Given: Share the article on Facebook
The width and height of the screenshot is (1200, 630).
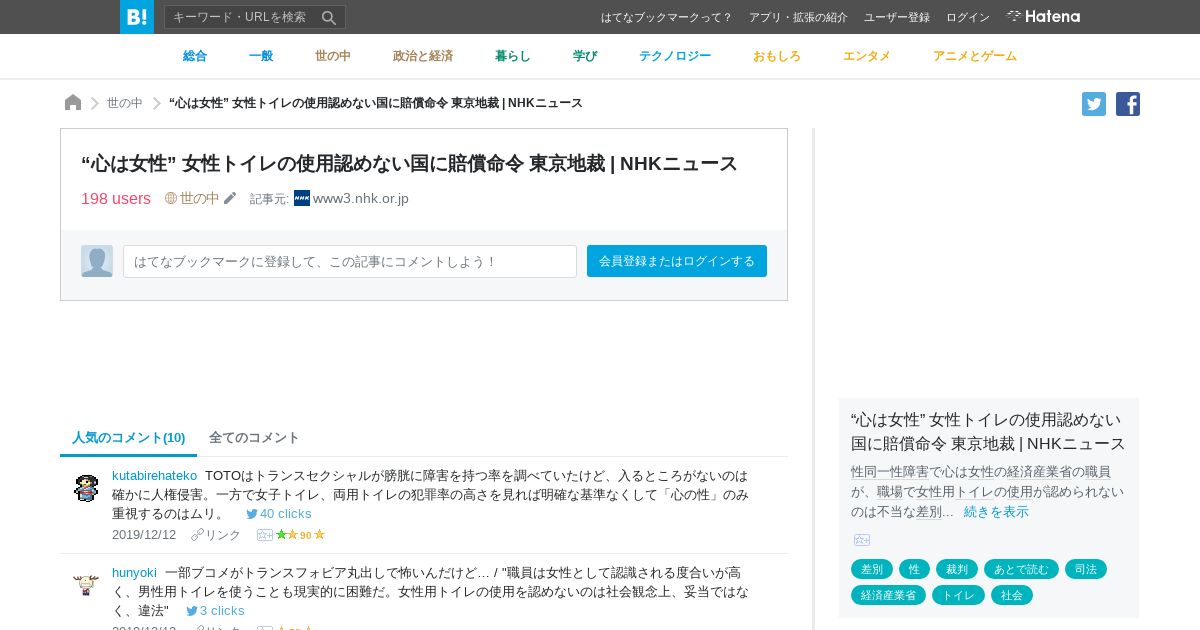Looking at the screenshot, I should (x=1128, y=104).
